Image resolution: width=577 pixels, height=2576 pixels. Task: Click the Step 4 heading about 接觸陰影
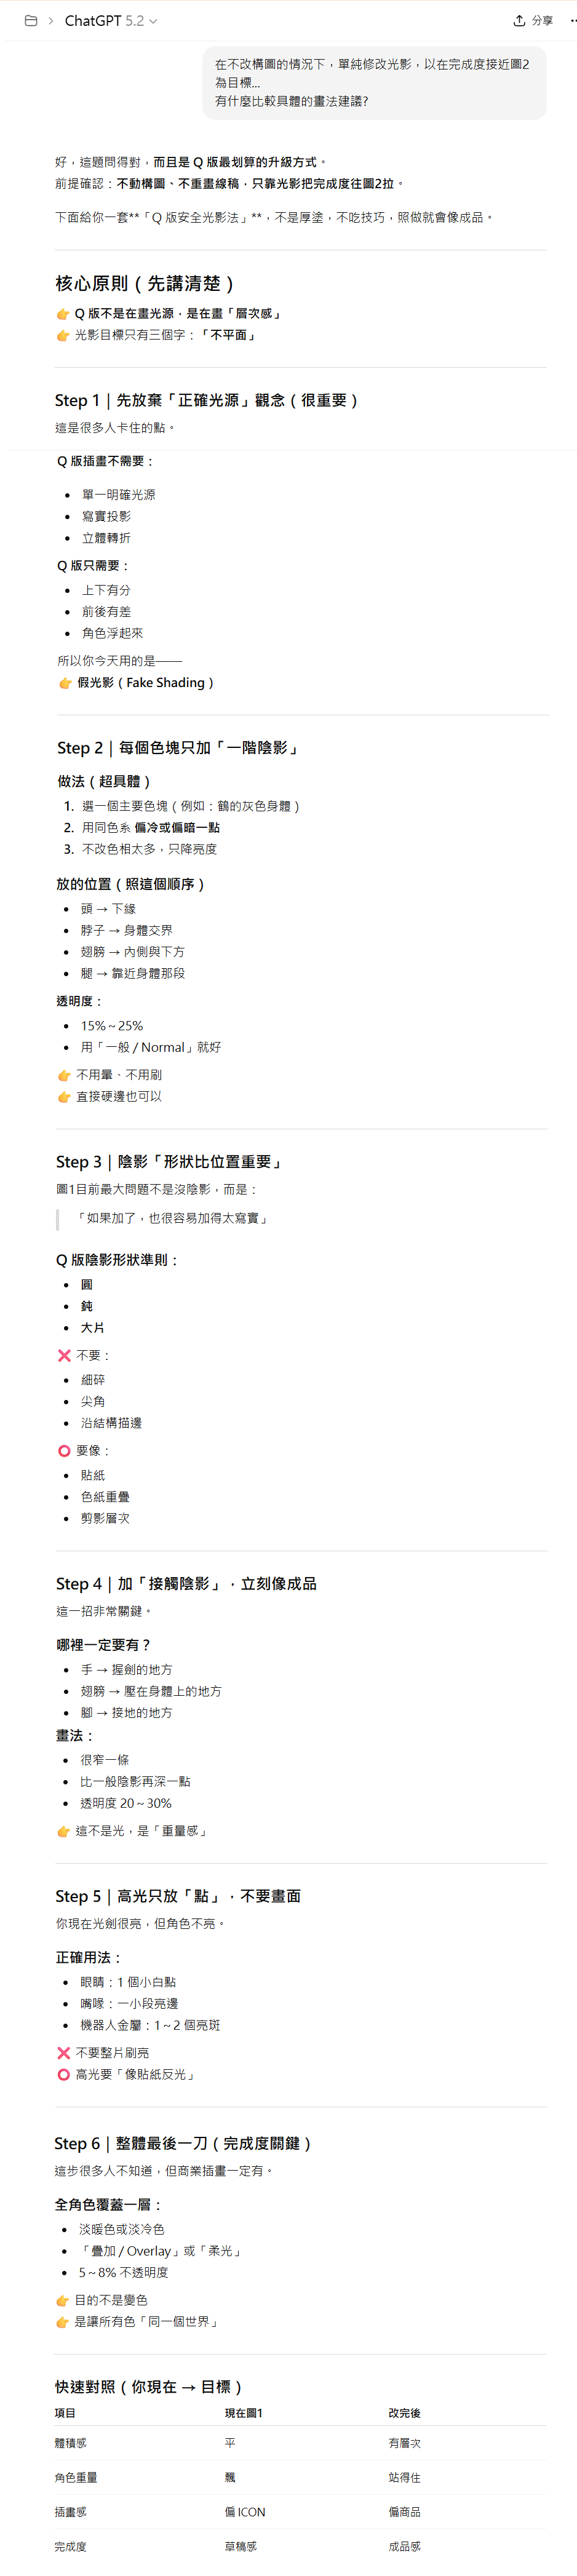(x=186, y=1583)
